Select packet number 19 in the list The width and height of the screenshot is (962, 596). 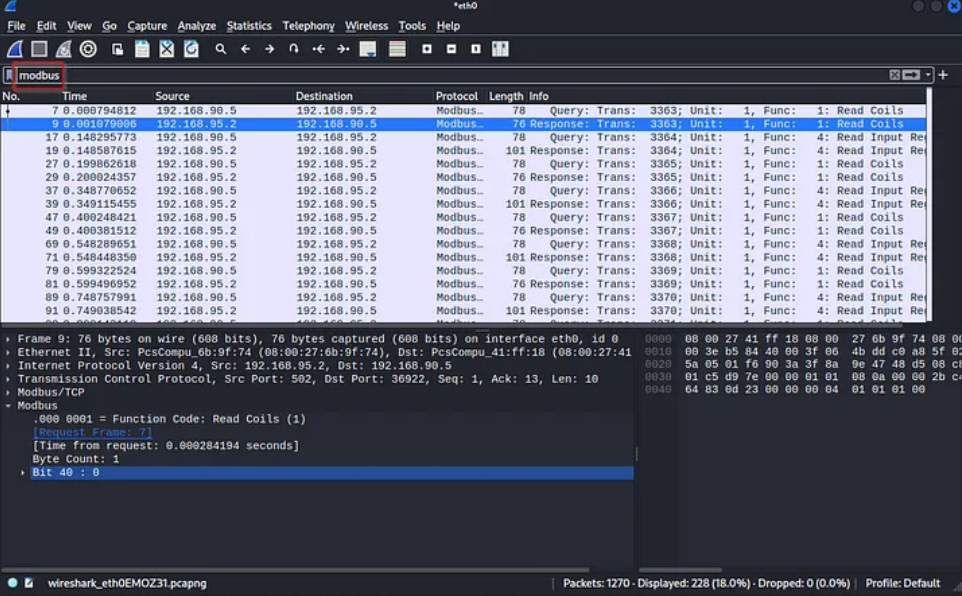click(200, 150)
